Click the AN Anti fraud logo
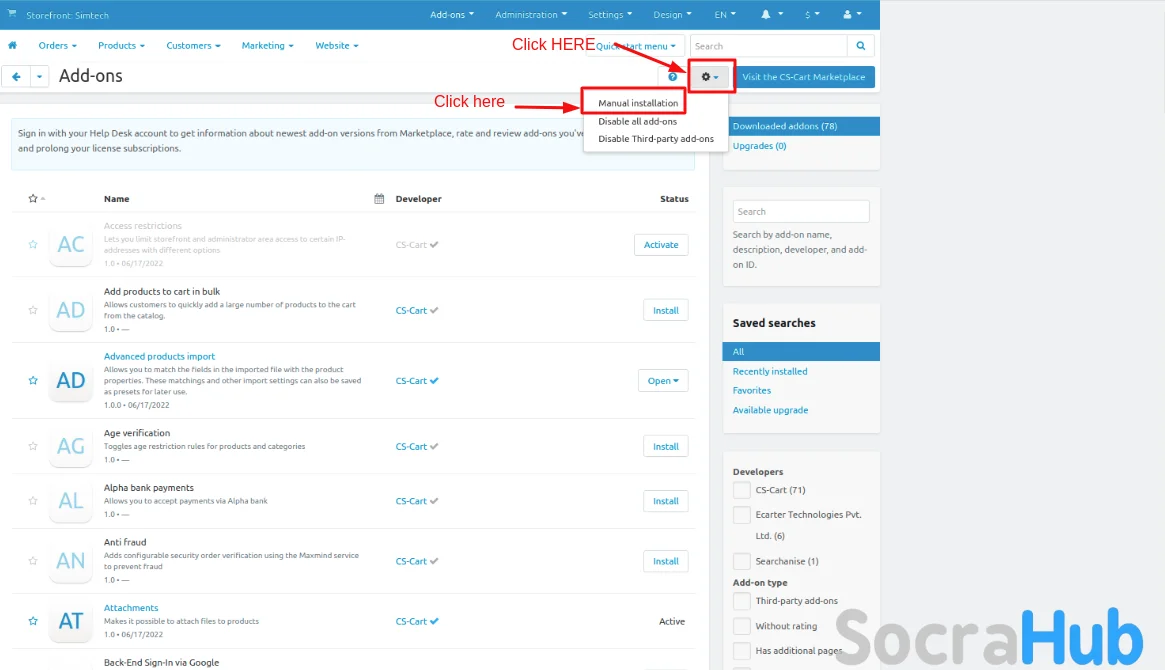This screenshot has width=1165, height=670. point(71,561)
